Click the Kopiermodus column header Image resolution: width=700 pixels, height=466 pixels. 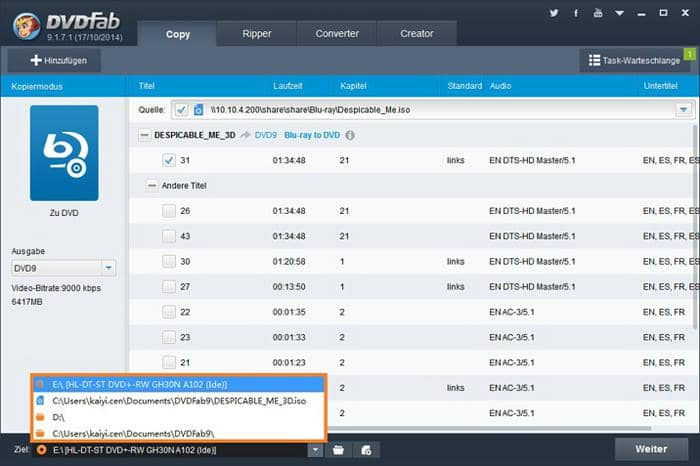(x=37, y=87)
